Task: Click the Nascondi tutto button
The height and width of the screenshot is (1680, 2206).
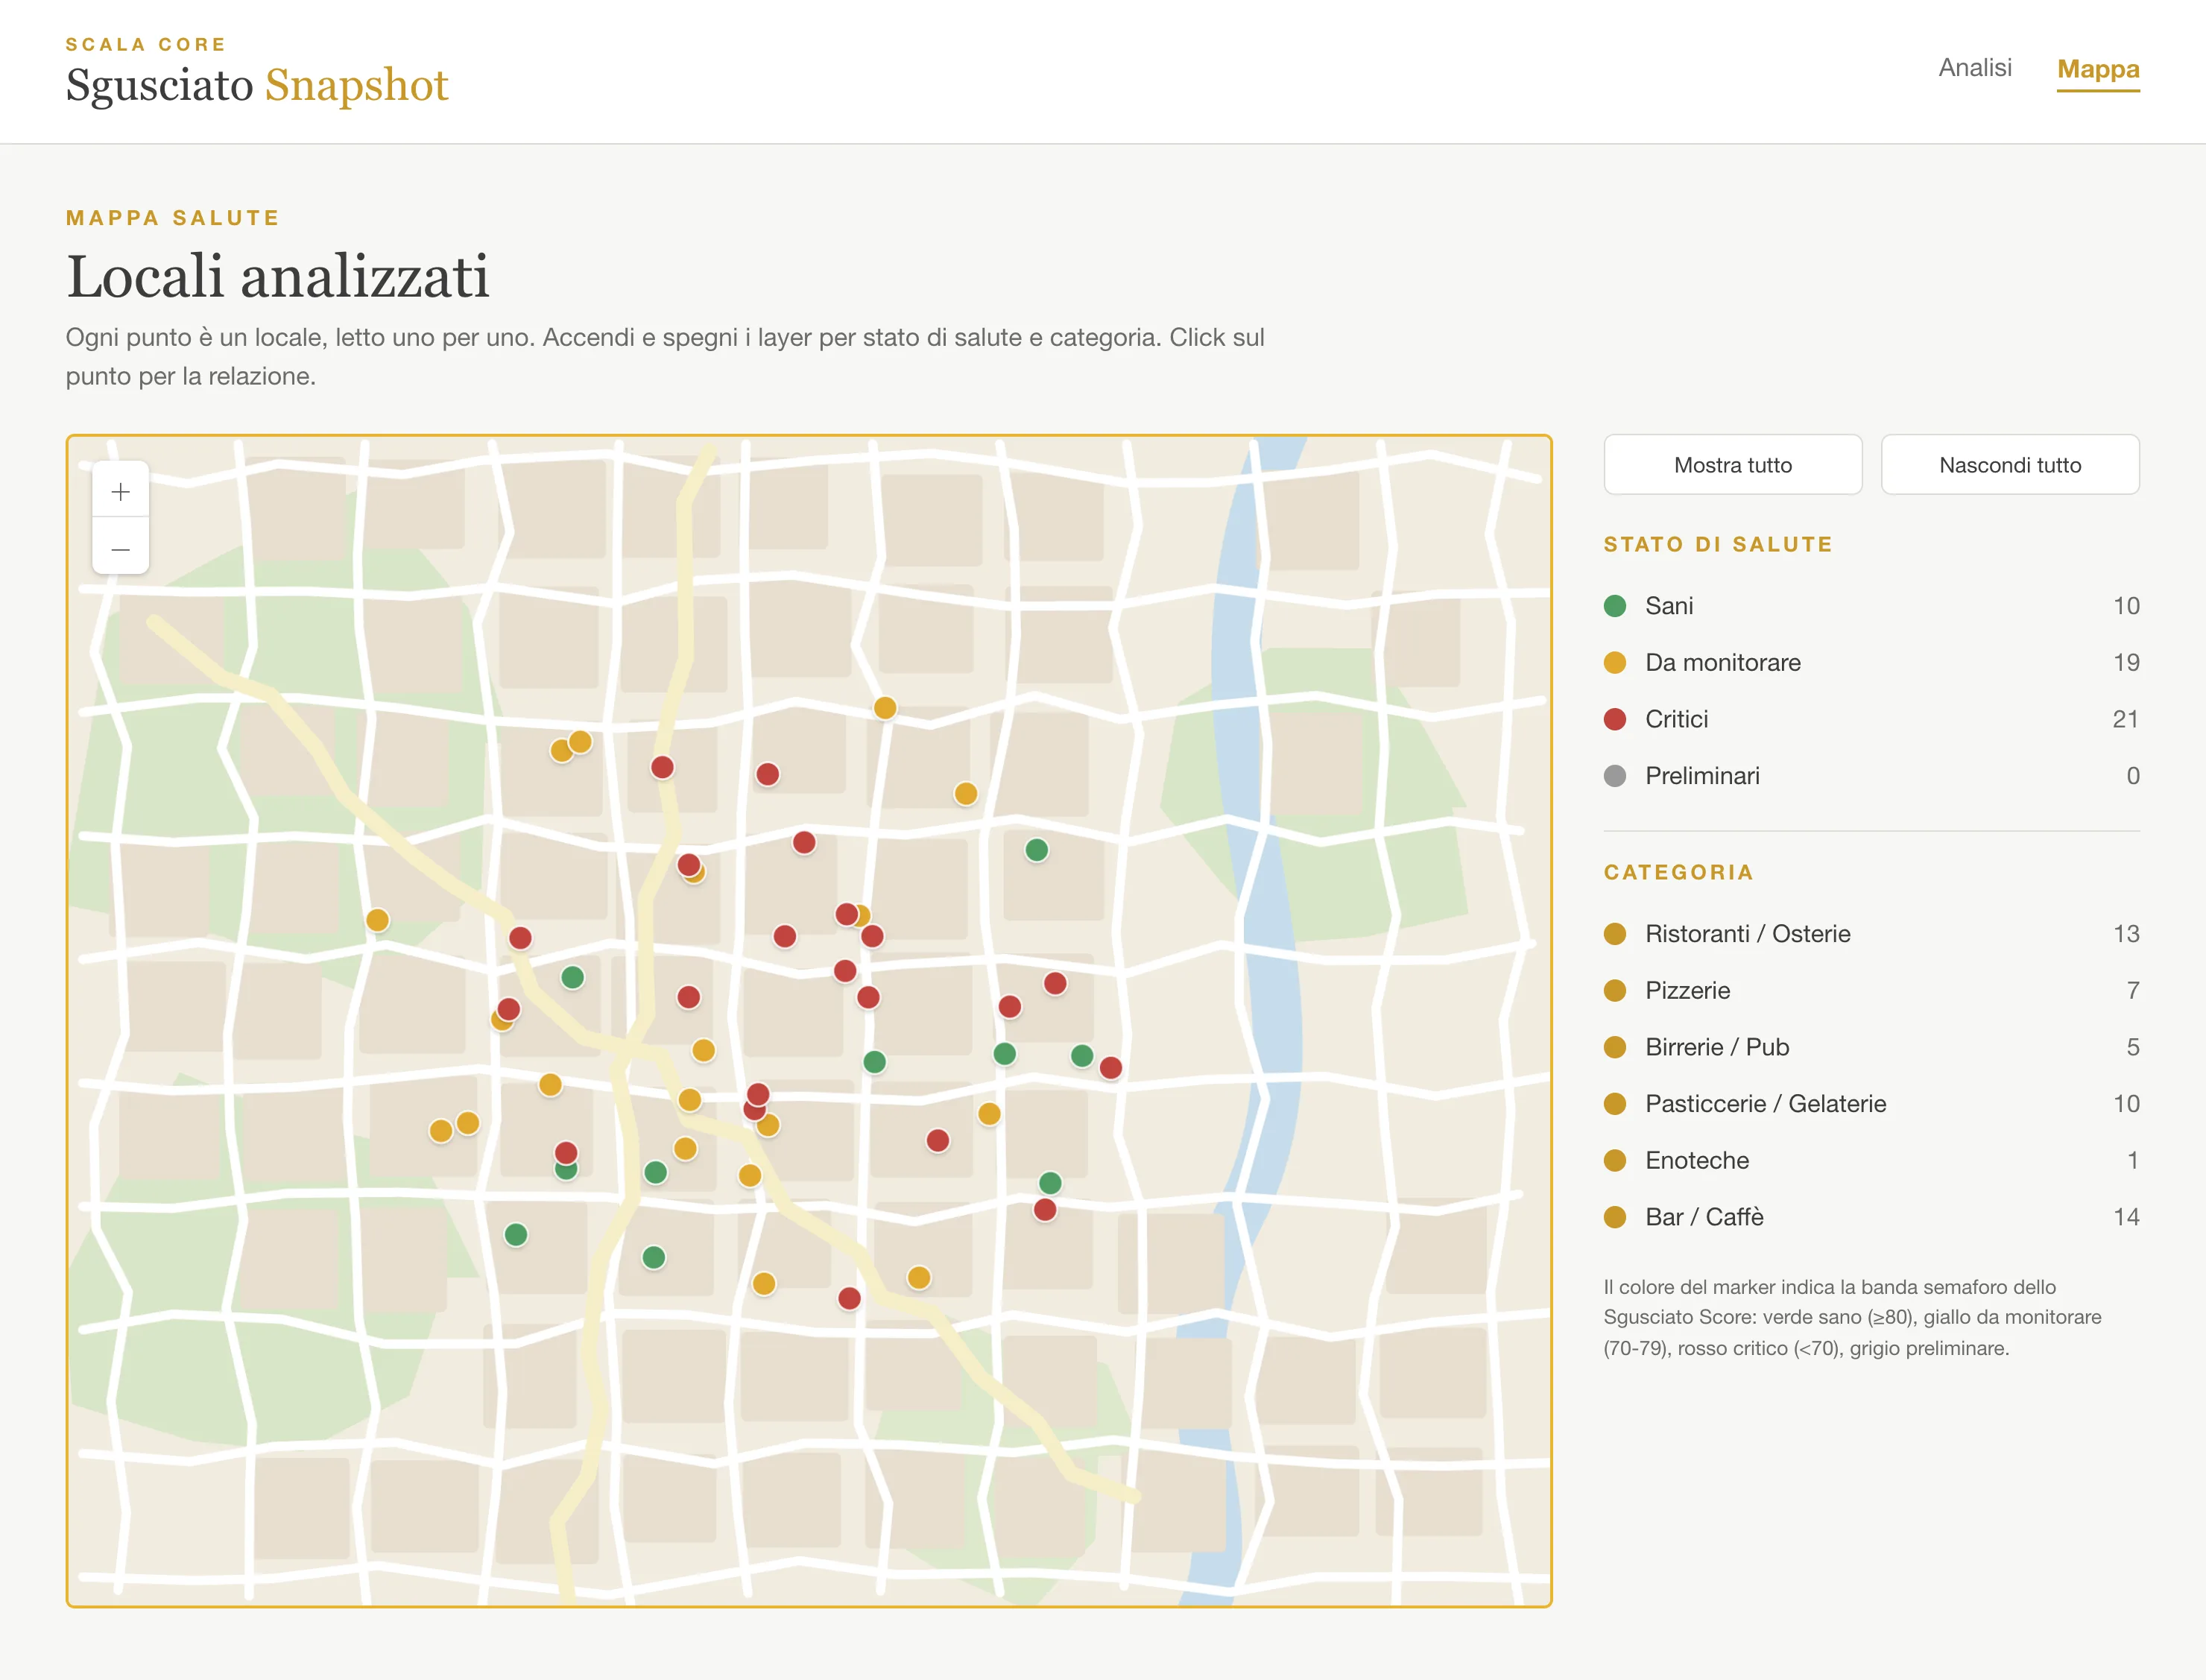Action: tap(2009, 464)
